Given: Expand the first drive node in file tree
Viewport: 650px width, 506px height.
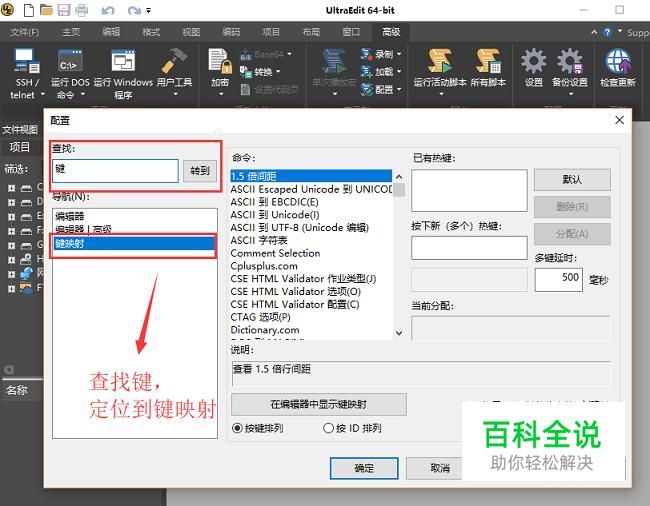Looking at the screenshot, I should [x=12, y=188].
